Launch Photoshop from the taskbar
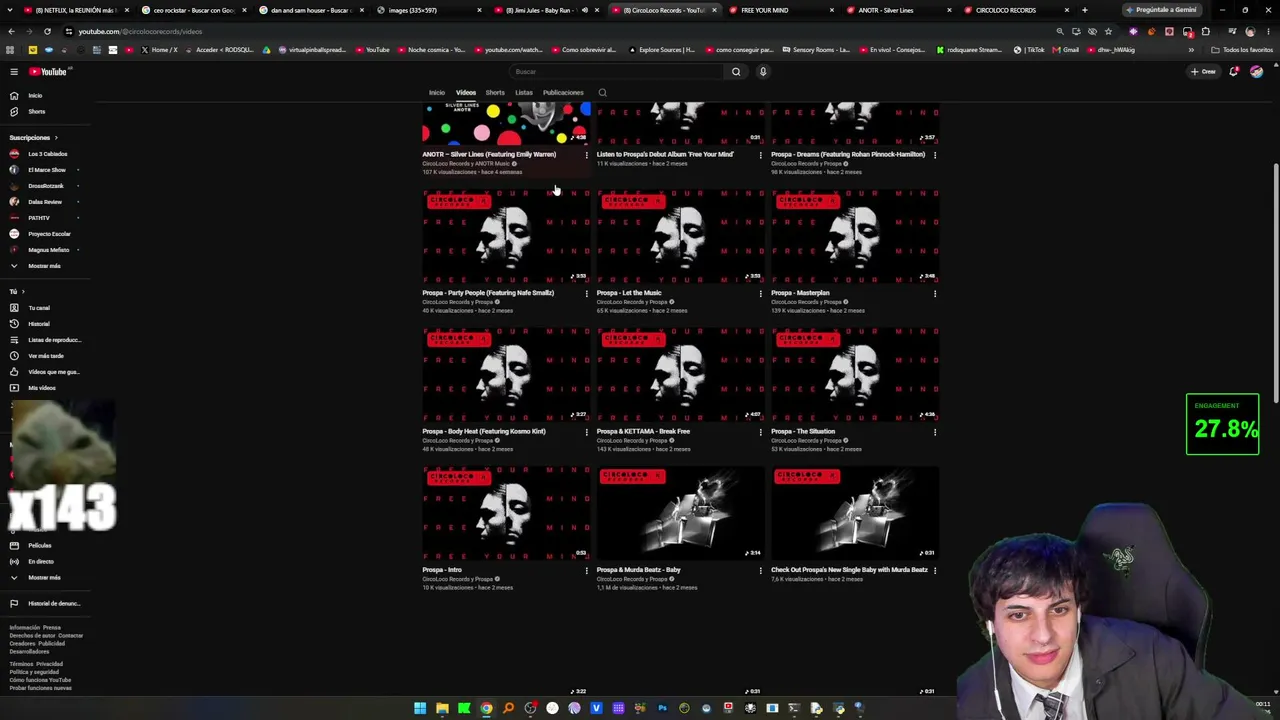The width and height of the screenshot is (1280, 720). pyautogui.click(x=662, y=709)
